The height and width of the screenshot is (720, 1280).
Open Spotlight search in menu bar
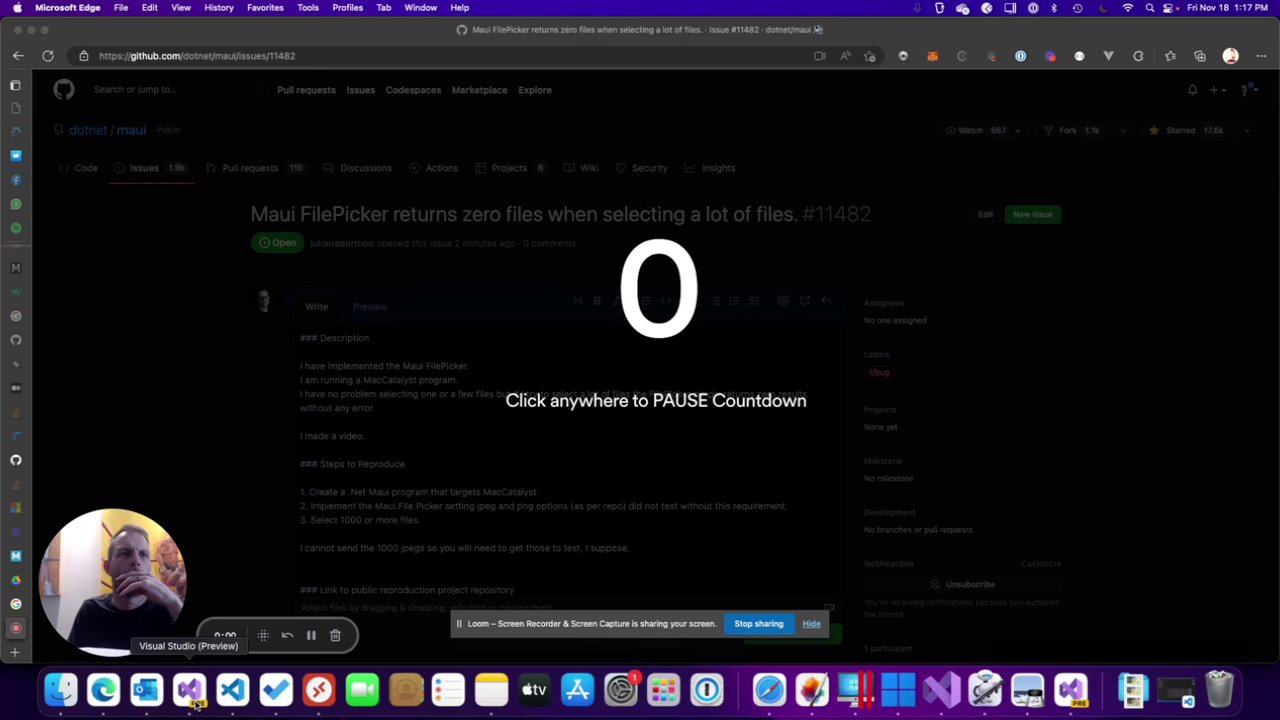[x=1150, y=8]
